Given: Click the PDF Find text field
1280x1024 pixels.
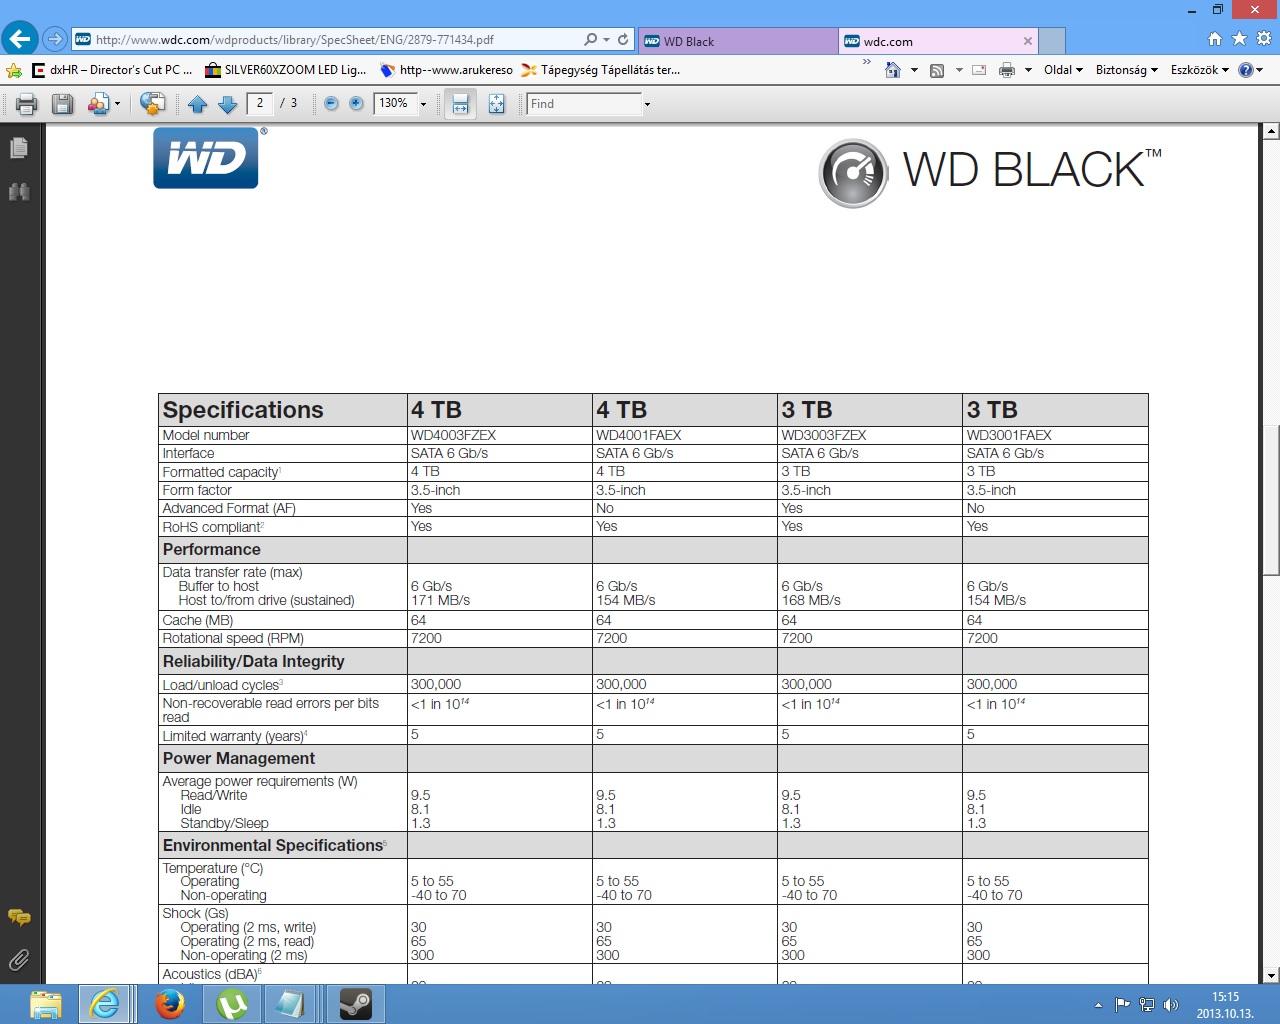Looking at the screenshot, I should (x=584, y=104).
